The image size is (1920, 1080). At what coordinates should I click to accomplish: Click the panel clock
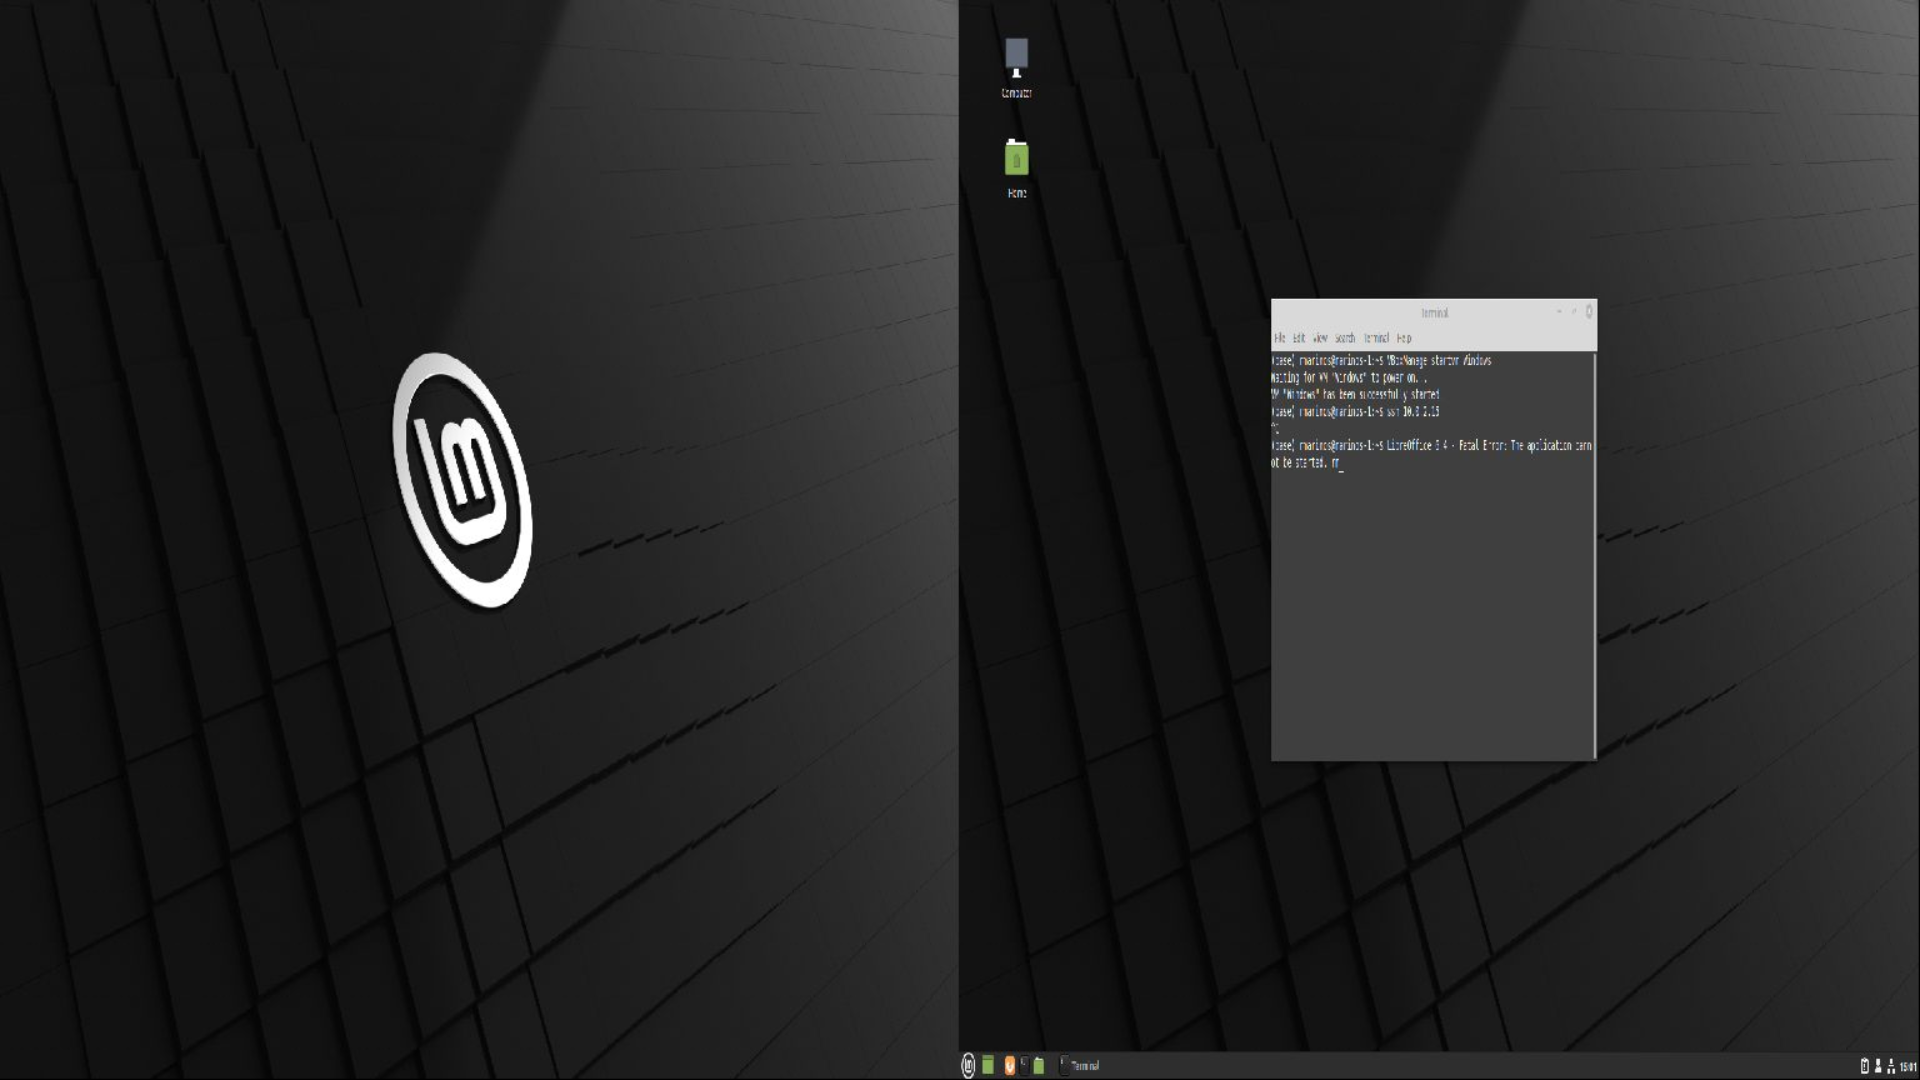pyautogui.click(x=1908, y=1067)
